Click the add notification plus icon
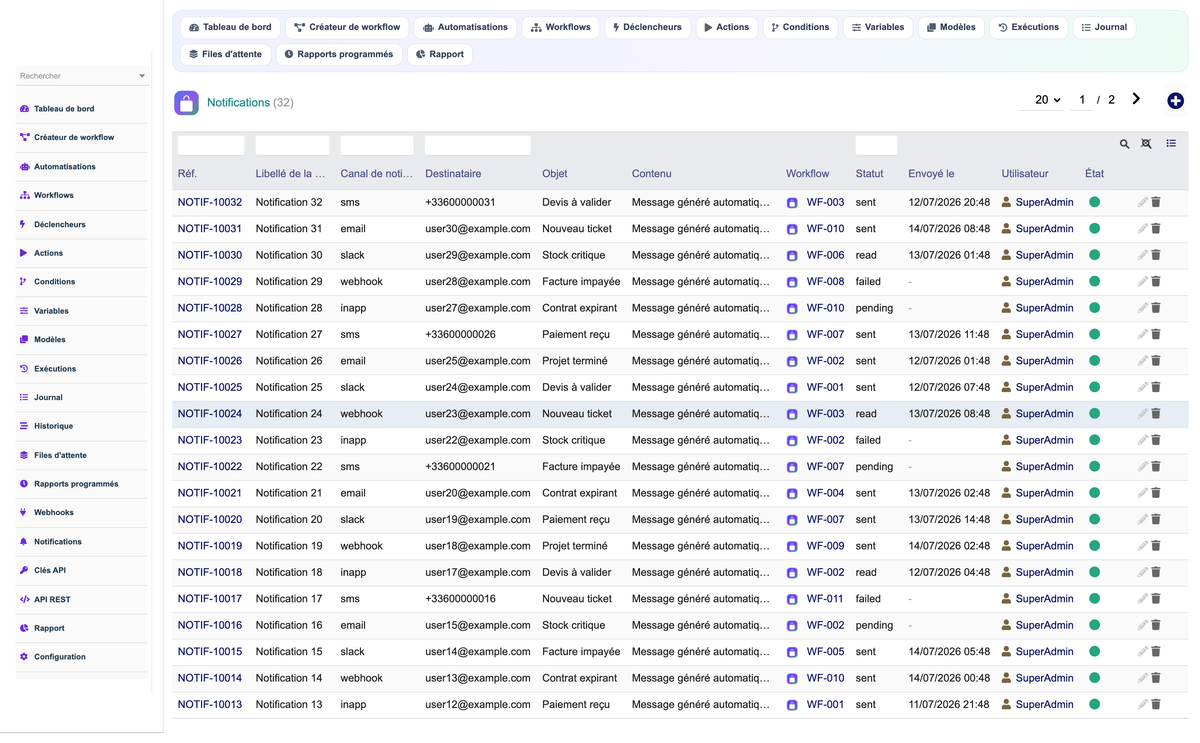This screenshot has width=1200, height=743. (1175, 101)
